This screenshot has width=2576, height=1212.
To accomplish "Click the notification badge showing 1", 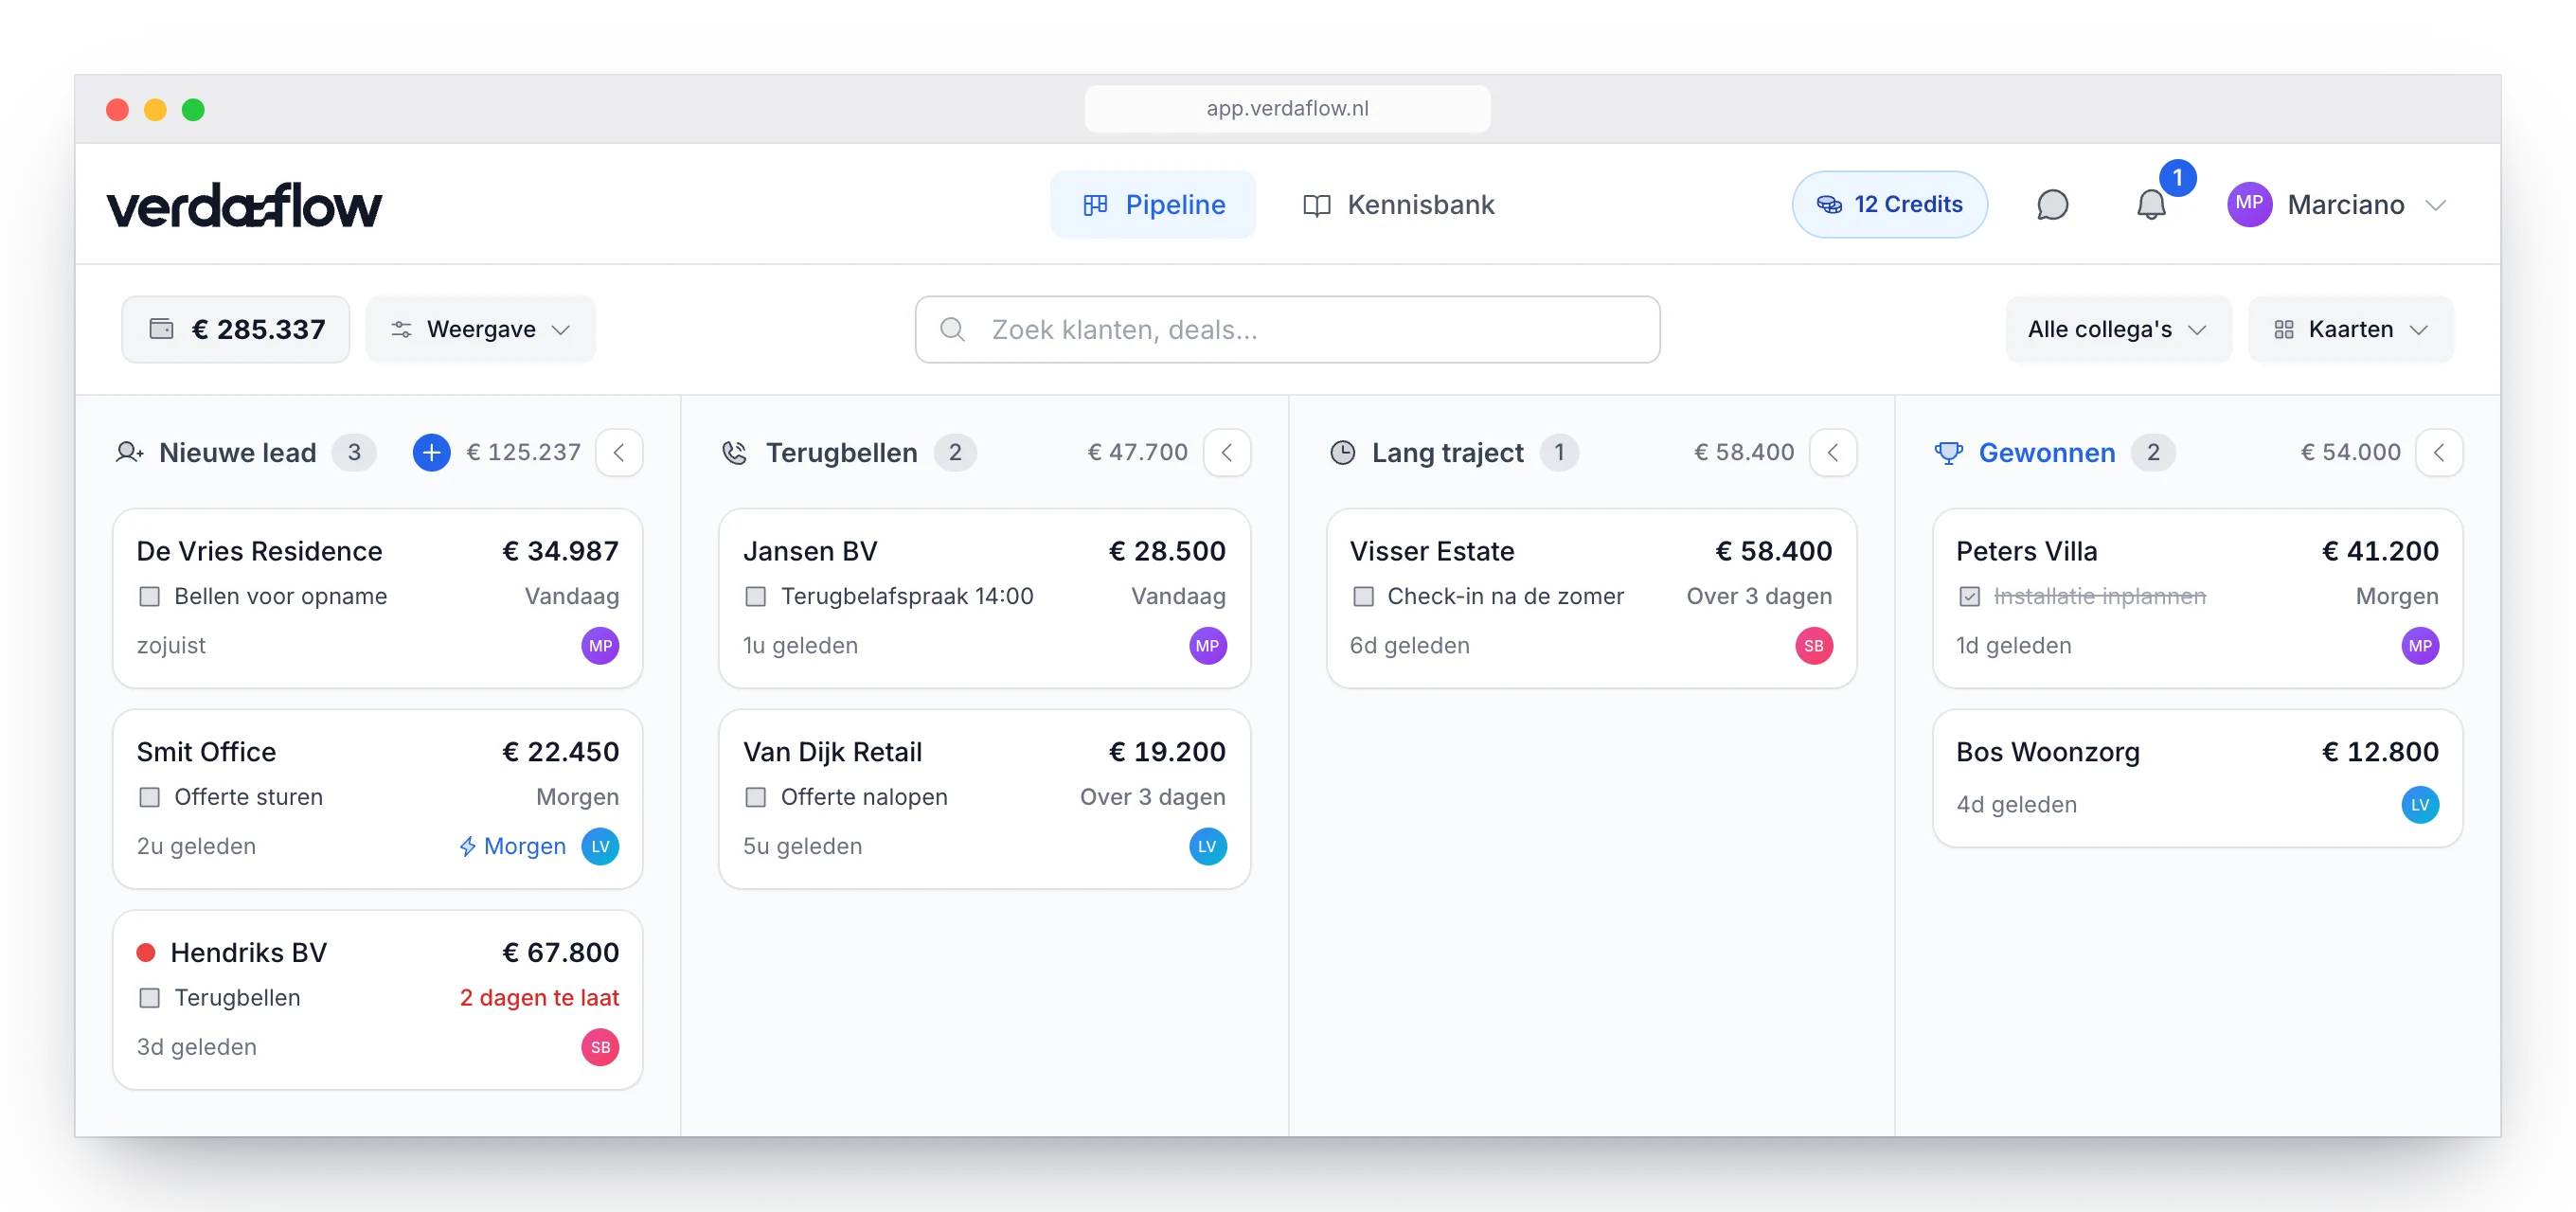I will tap(2177, 178).
